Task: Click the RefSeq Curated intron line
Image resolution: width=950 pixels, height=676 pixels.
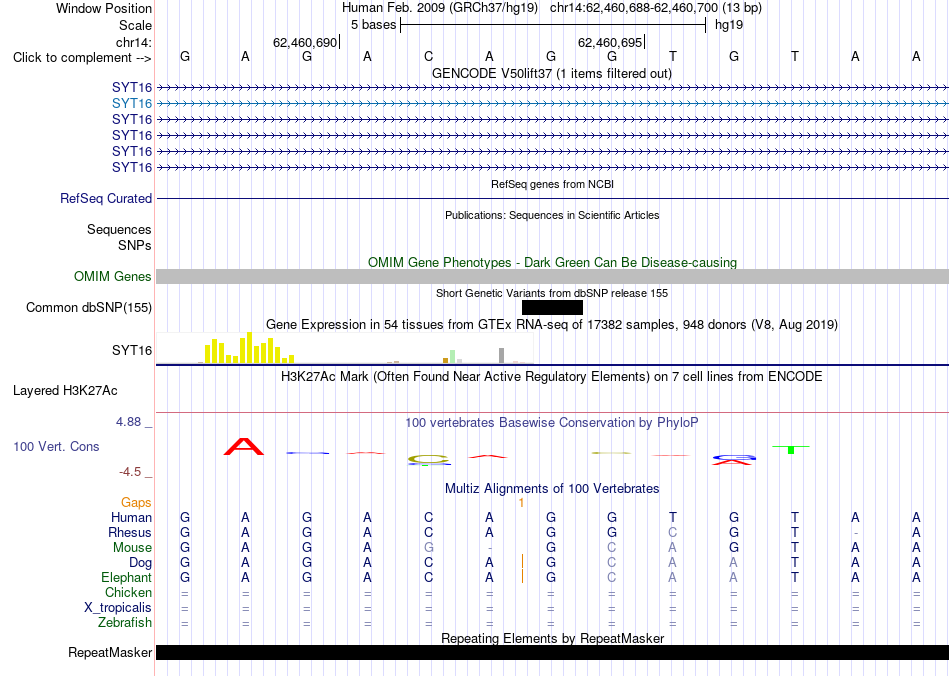Action: [x=552, y=199]
